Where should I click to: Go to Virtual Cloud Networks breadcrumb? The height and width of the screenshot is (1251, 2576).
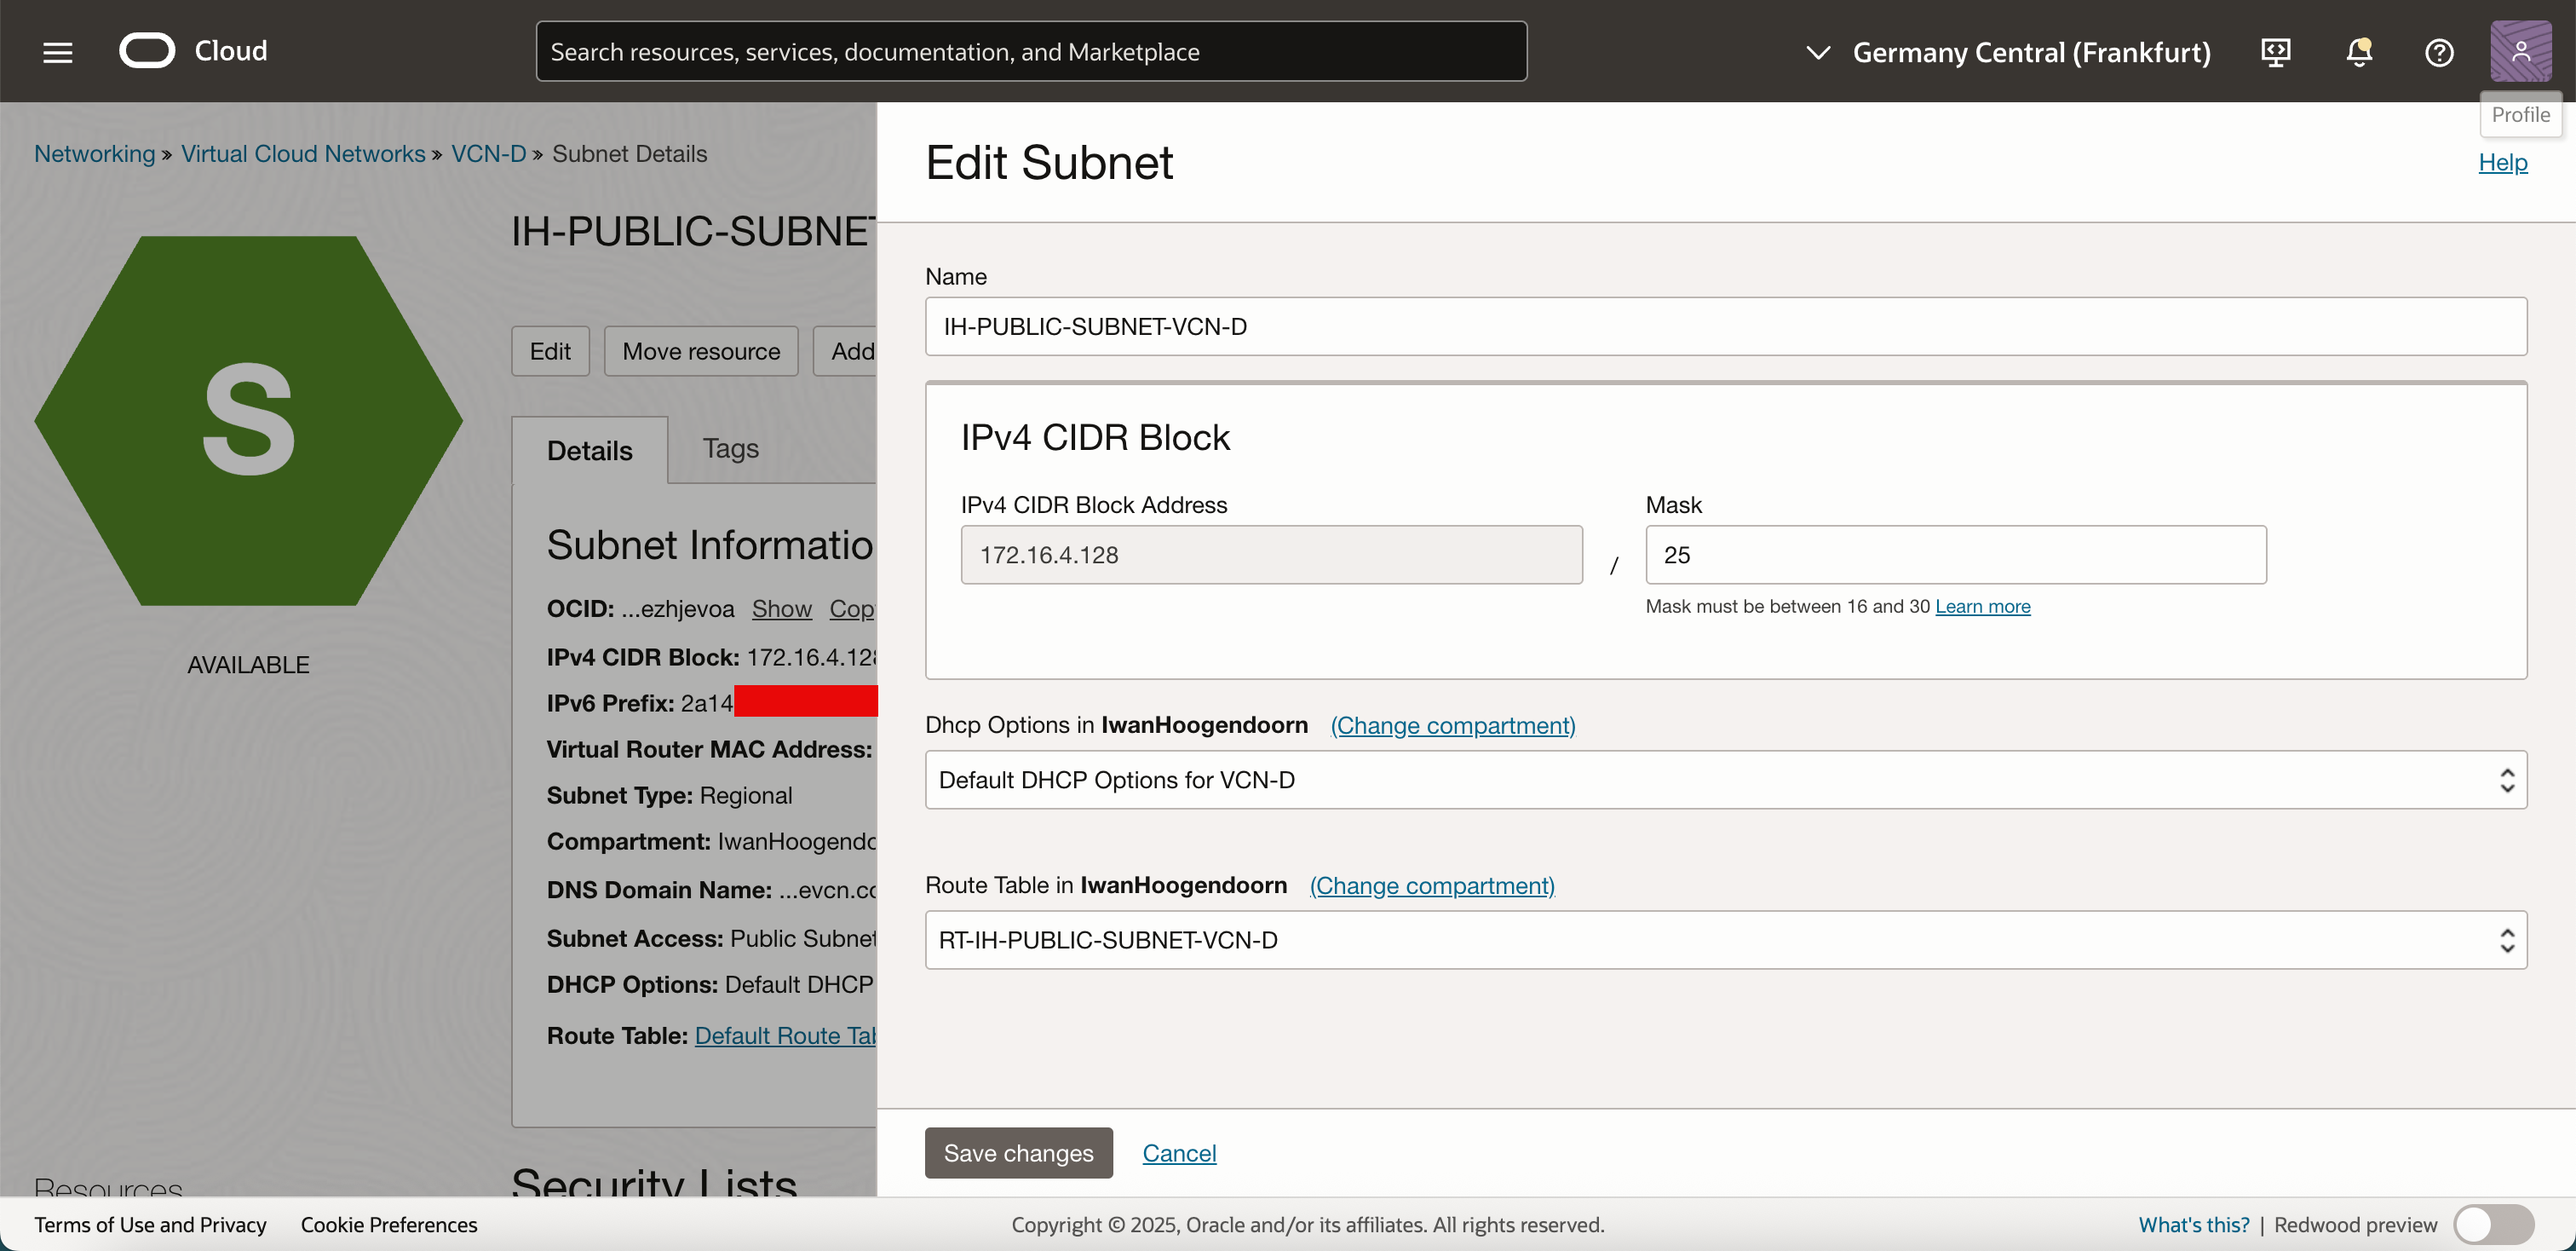(x=303, y=154)
